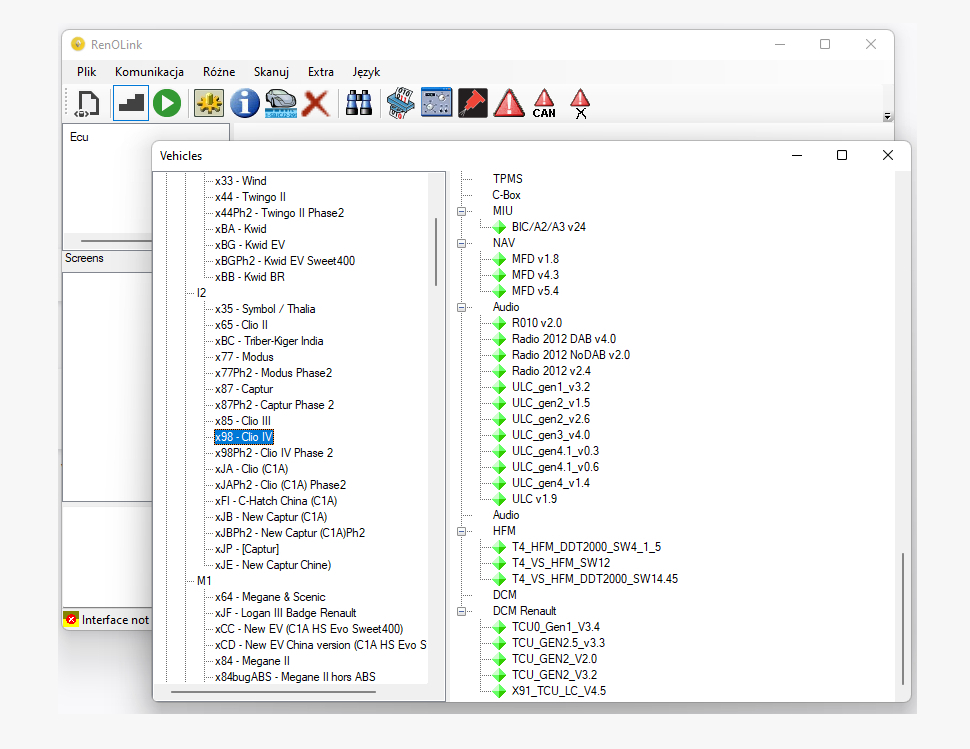
Task: Click the red X toolbar icon
Action: [x=316, y=103]
